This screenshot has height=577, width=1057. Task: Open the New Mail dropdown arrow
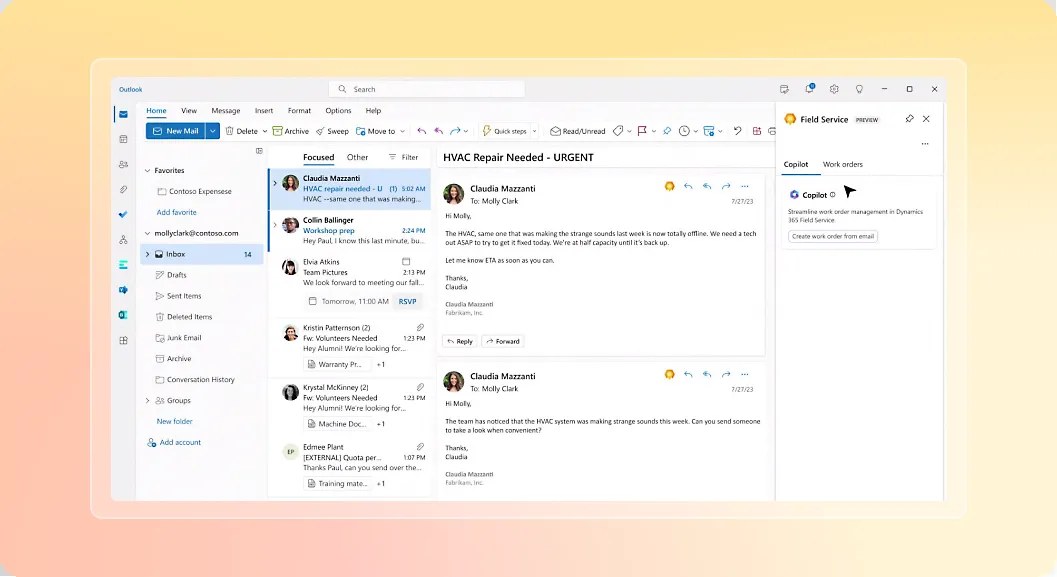(x=212, y=131)
